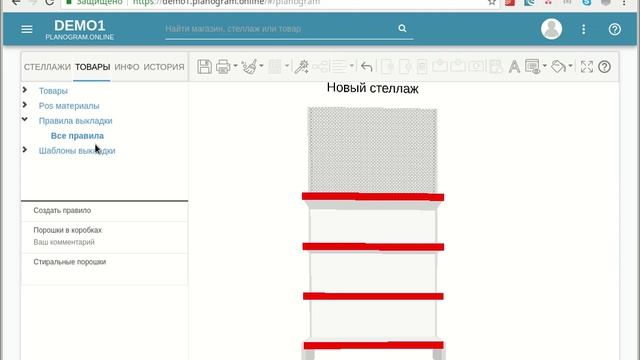Bookmark page with browser star icon

(492, 2)
